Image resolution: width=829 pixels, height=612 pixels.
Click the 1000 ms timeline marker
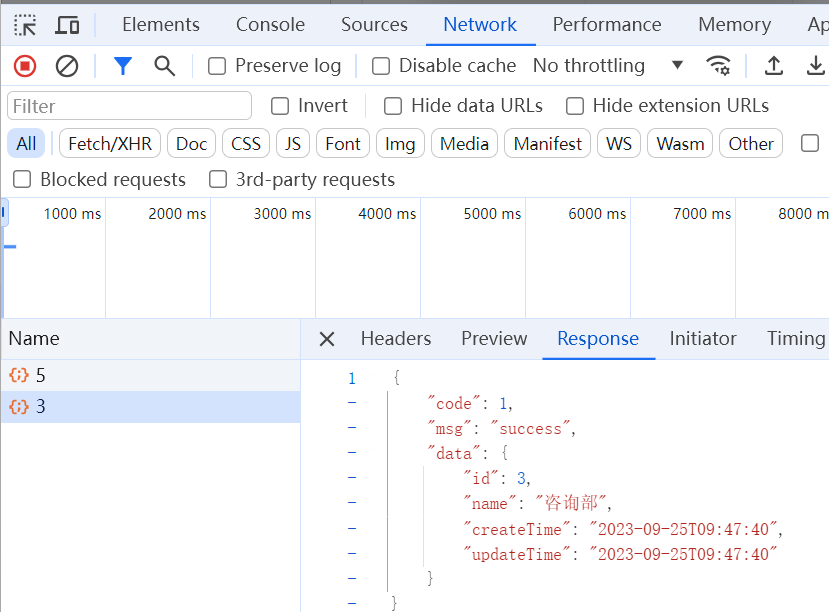(72, 214)
